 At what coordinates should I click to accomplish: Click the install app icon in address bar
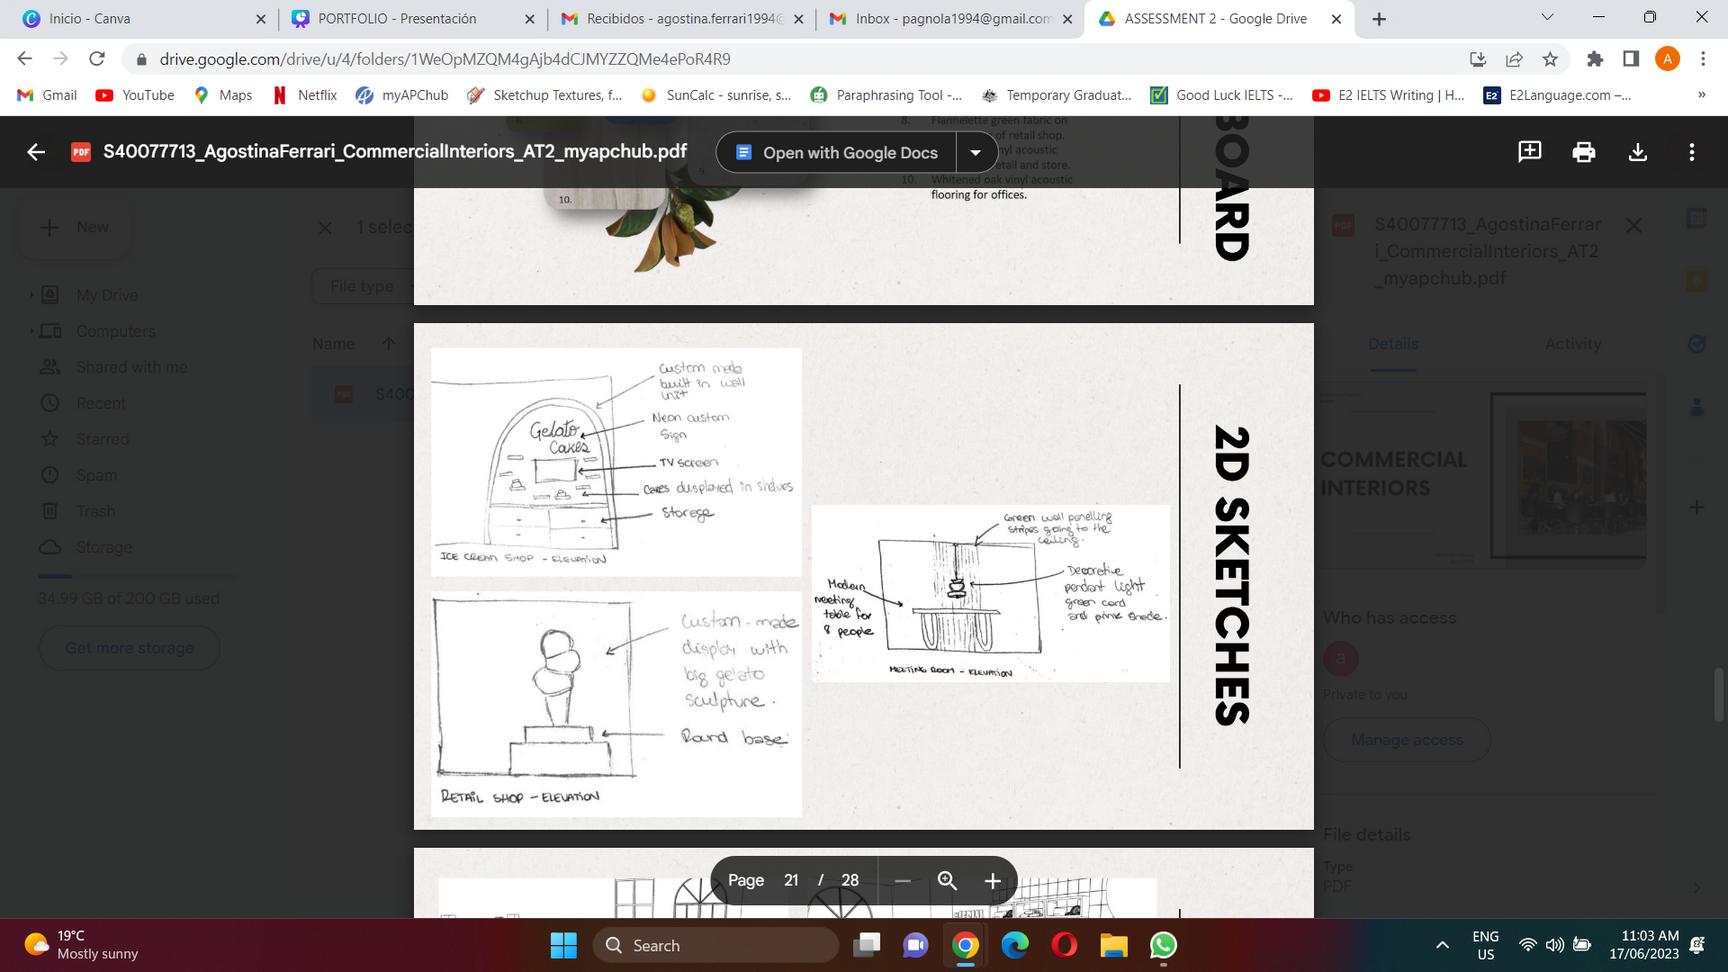coord(1478,59)
